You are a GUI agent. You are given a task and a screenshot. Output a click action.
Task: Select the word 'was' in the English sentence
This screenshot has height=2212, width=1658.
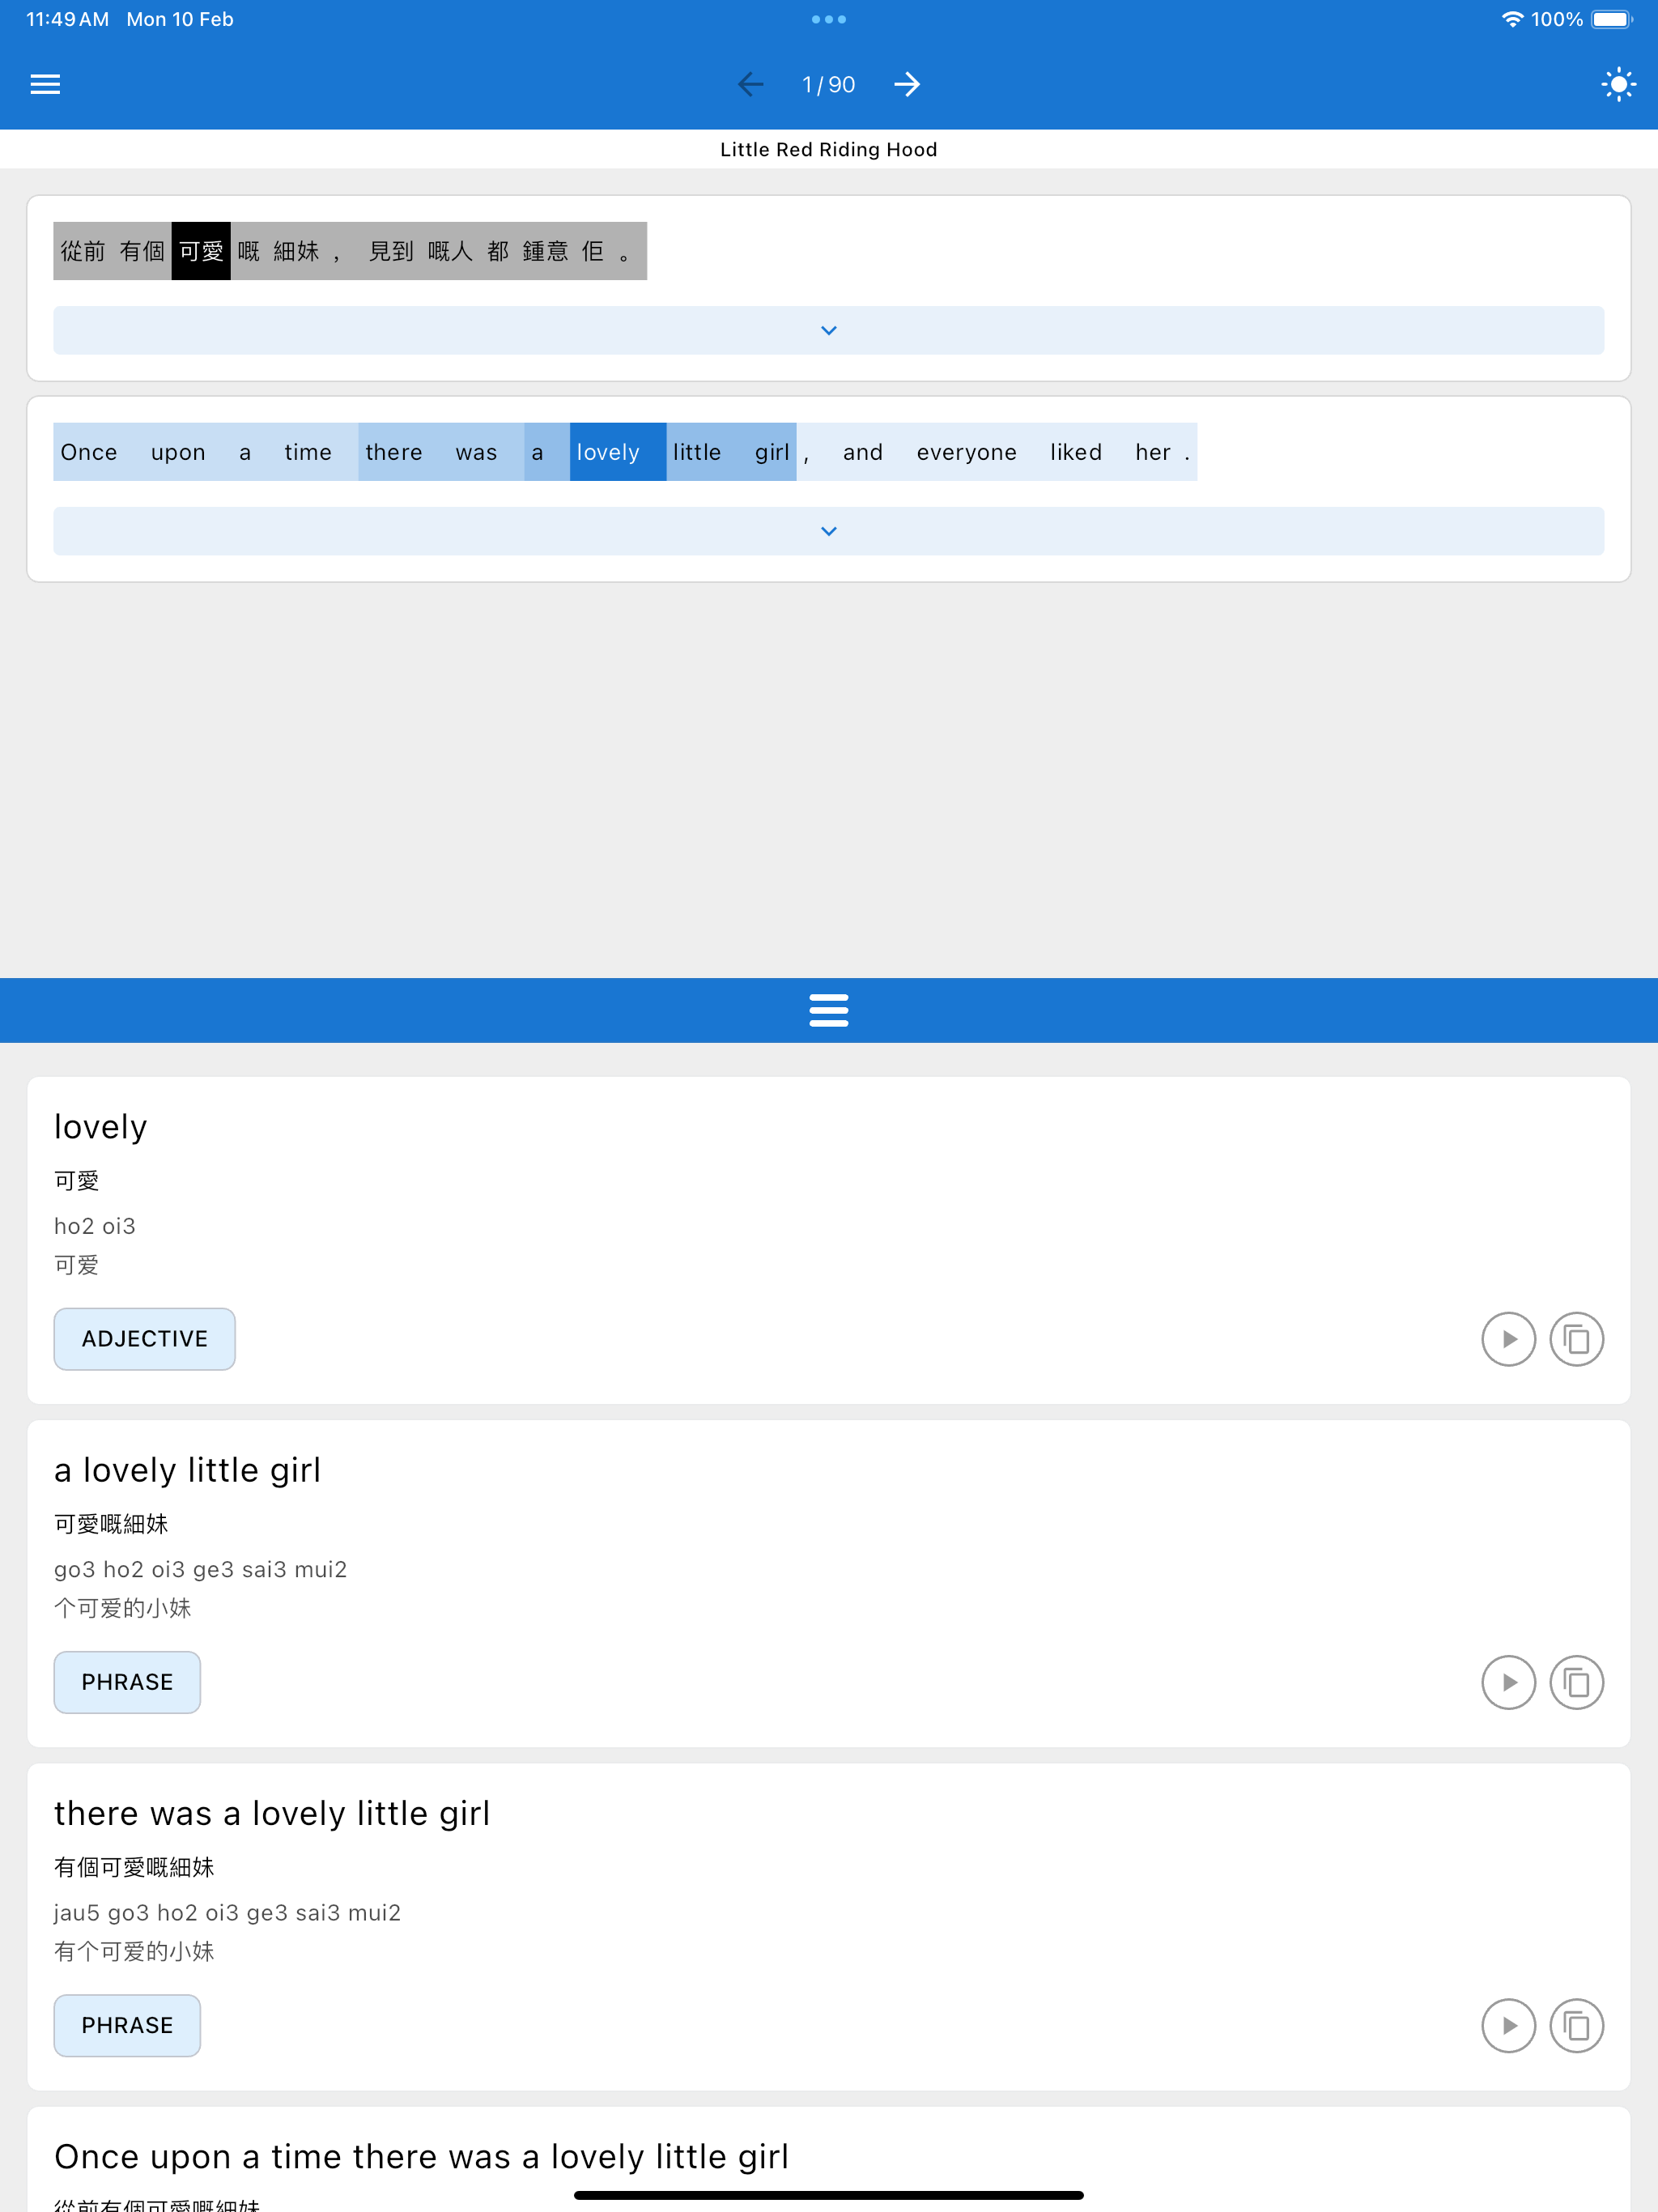(x=476, y=452)
